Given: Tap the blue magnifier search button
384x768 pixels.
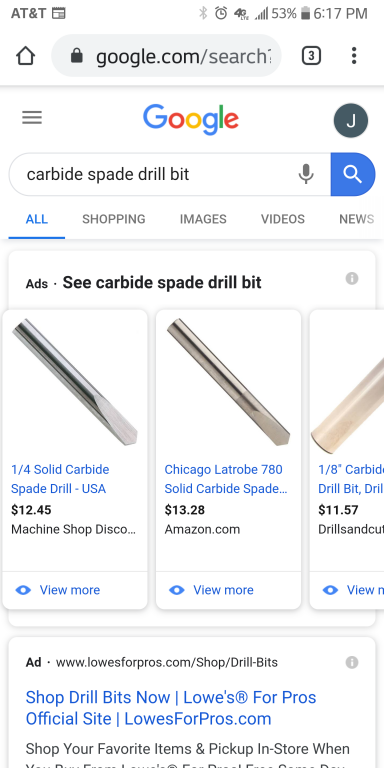Looking at the screenshot, I should pos(353,174).
